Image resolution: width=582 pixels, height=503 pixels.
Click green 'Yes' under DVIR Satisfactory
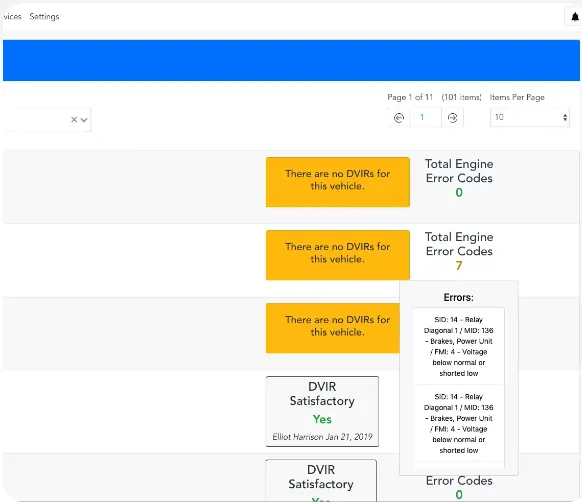point(322,419)
